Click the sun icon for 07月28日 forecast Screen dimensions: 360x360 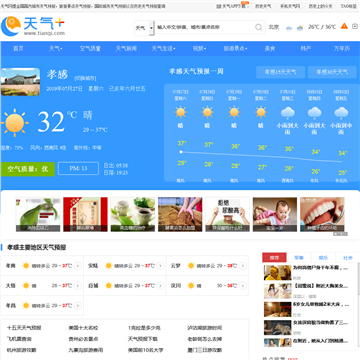point(207,112)
